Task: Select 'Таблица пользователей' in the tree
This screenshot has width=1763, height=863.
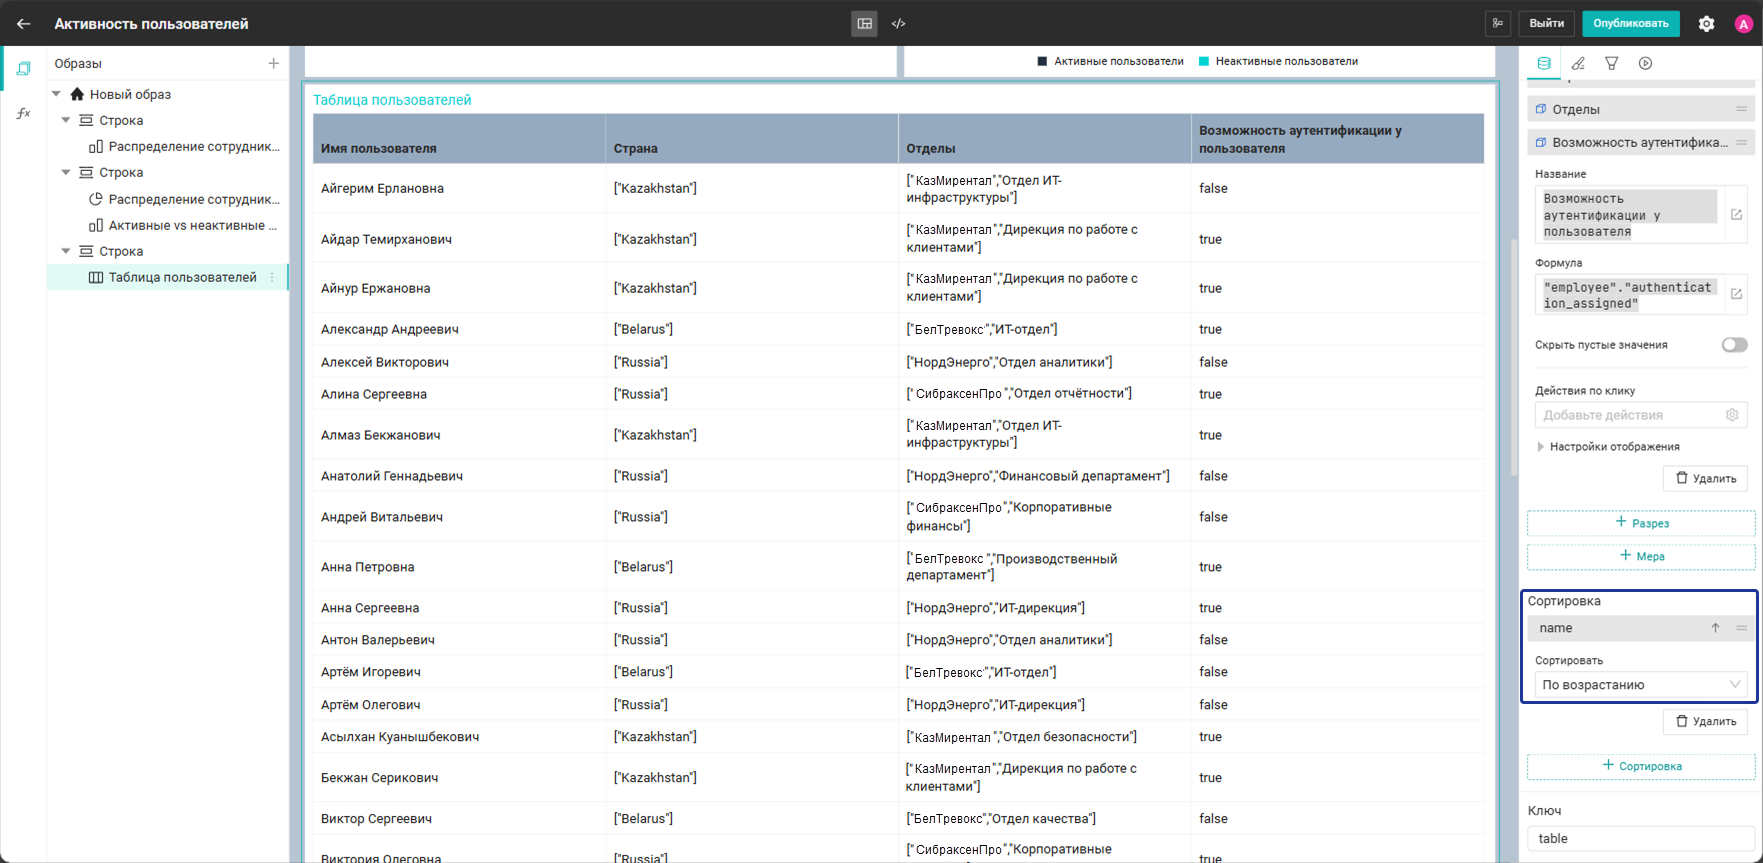Action: pos(183,277)
